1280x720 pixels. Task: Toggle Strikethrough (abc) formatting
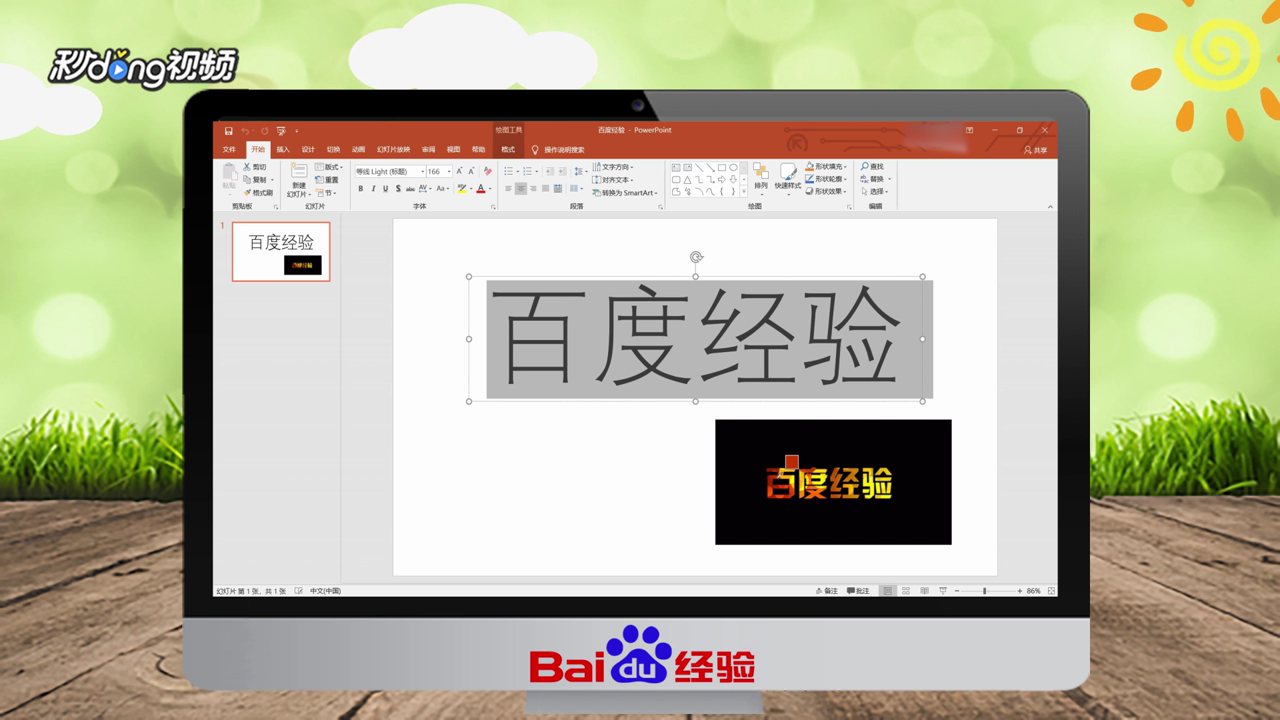[410, 188]
